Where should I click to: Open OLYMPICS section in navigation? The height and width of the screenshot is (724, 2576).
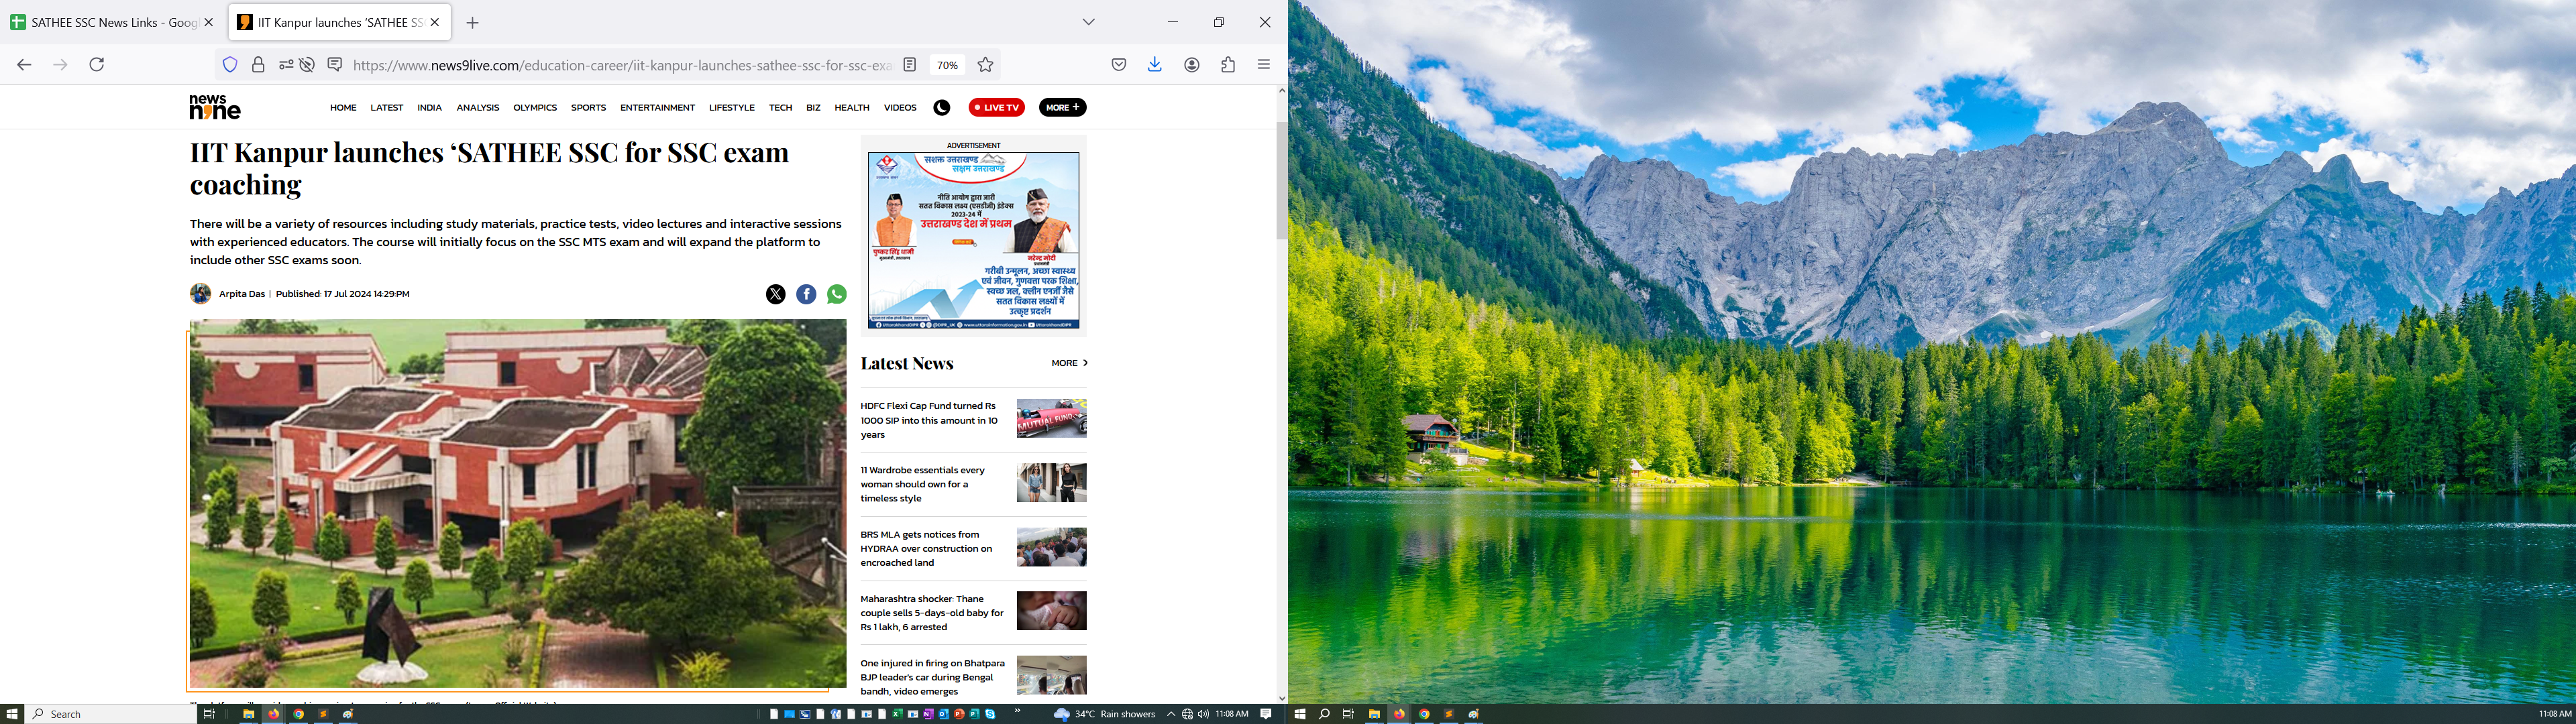coord(535,108)
